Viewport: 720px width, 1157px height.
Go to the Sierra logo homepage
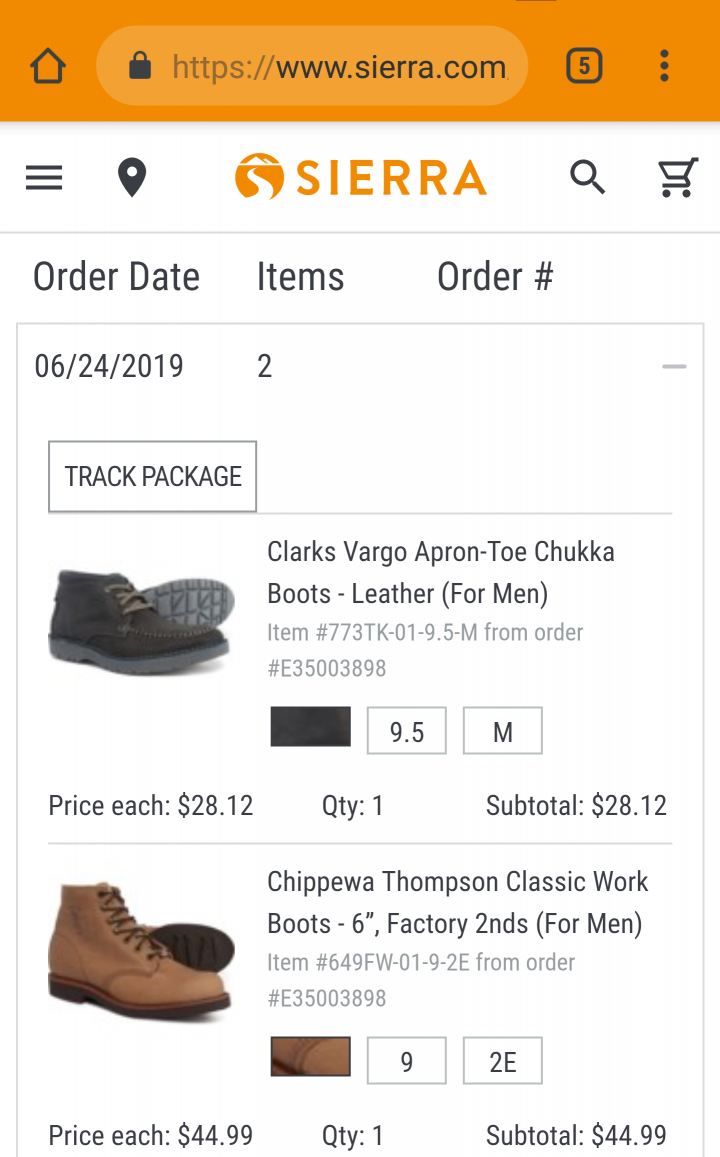(x=361, y=177)
